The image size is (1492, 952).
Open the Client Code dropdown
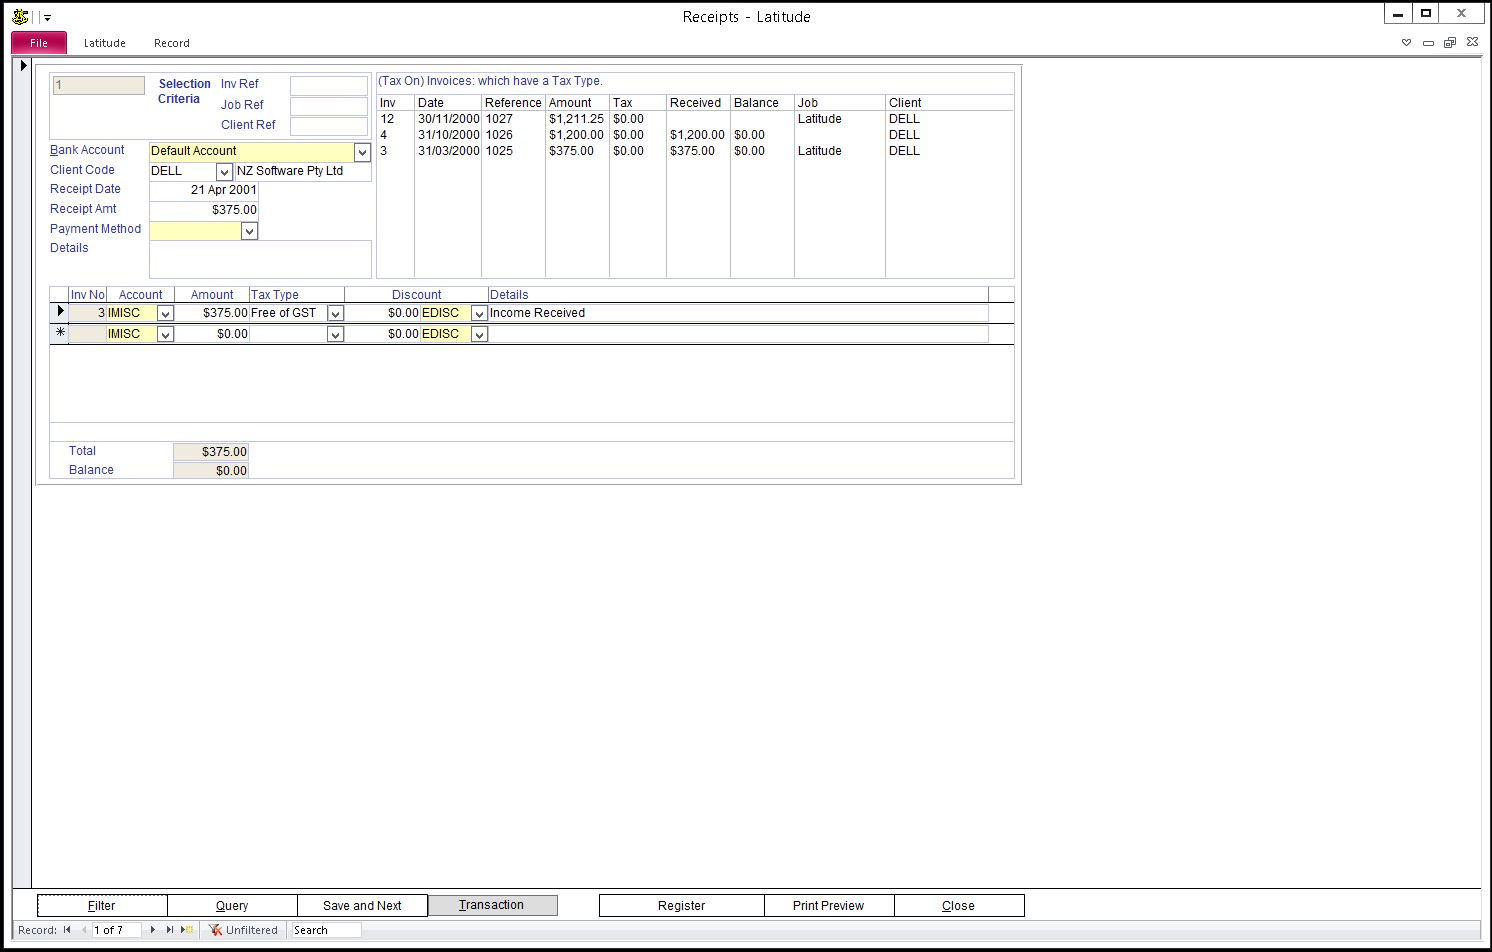(x=224, y=172)
